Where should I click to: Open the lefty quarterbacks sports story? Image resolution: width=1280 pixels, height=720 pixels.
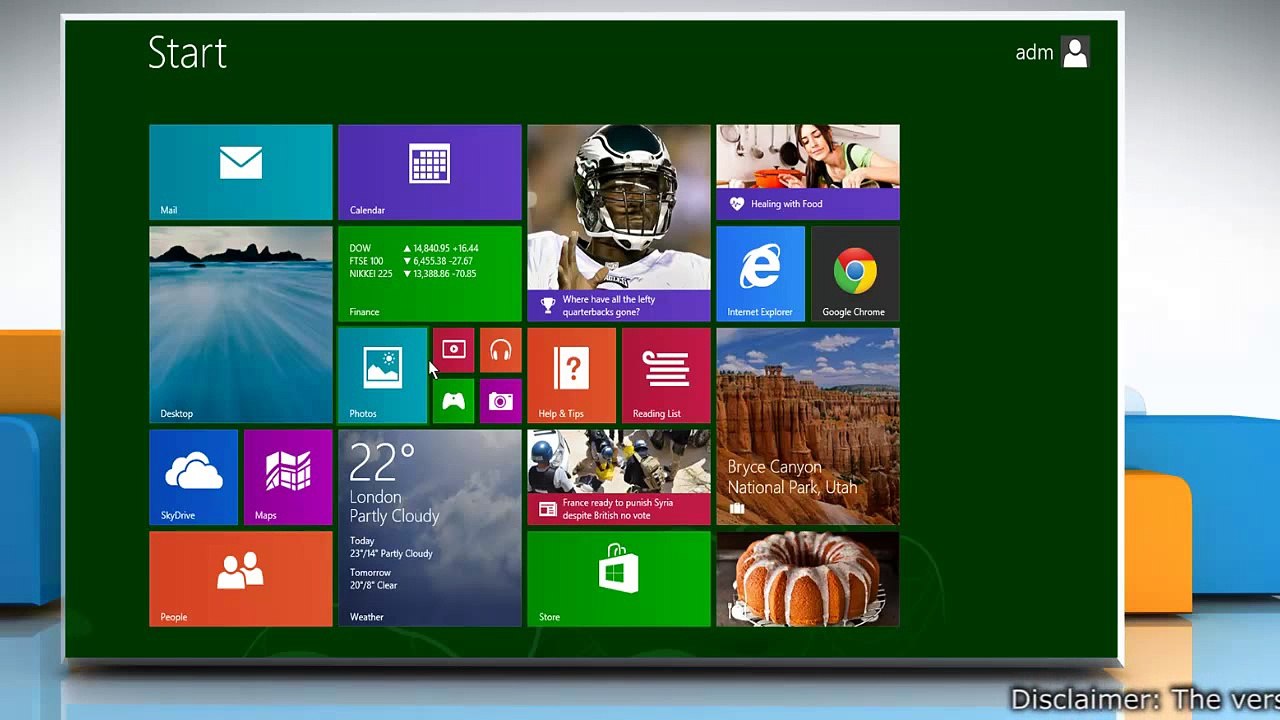pos(618,223)
